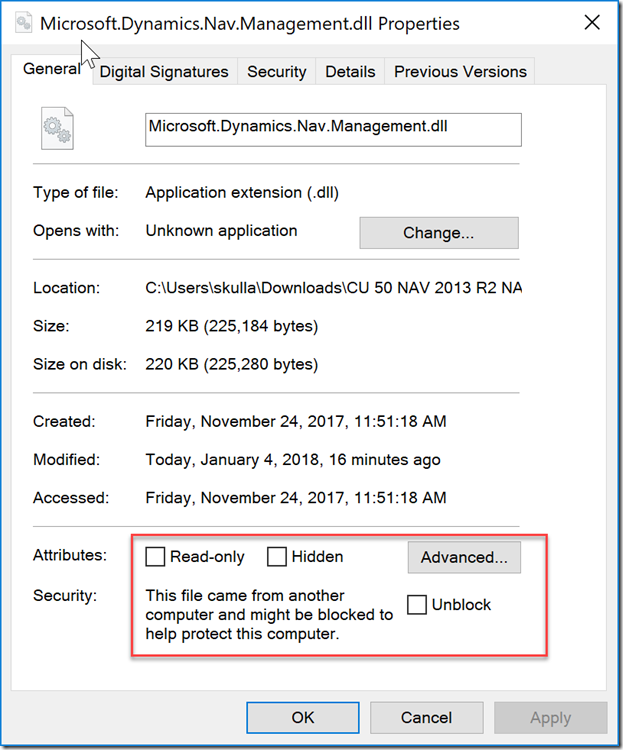This screenshot has height=750, width=623.
Task: Select the General tab
Action: [52, 69]
